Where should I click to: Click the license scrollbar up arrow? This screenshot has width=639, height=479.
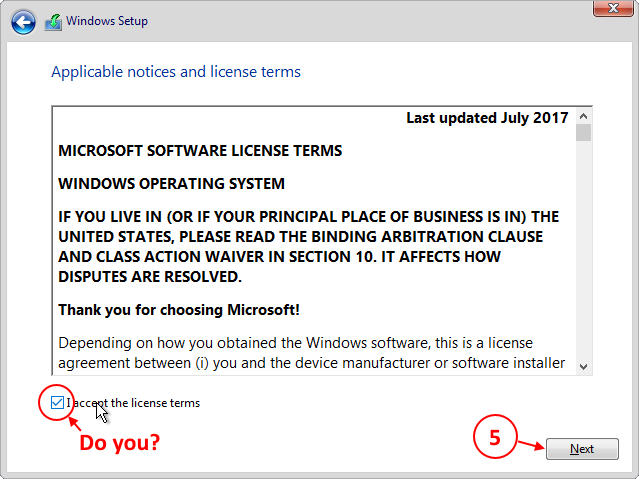point(583,117)
